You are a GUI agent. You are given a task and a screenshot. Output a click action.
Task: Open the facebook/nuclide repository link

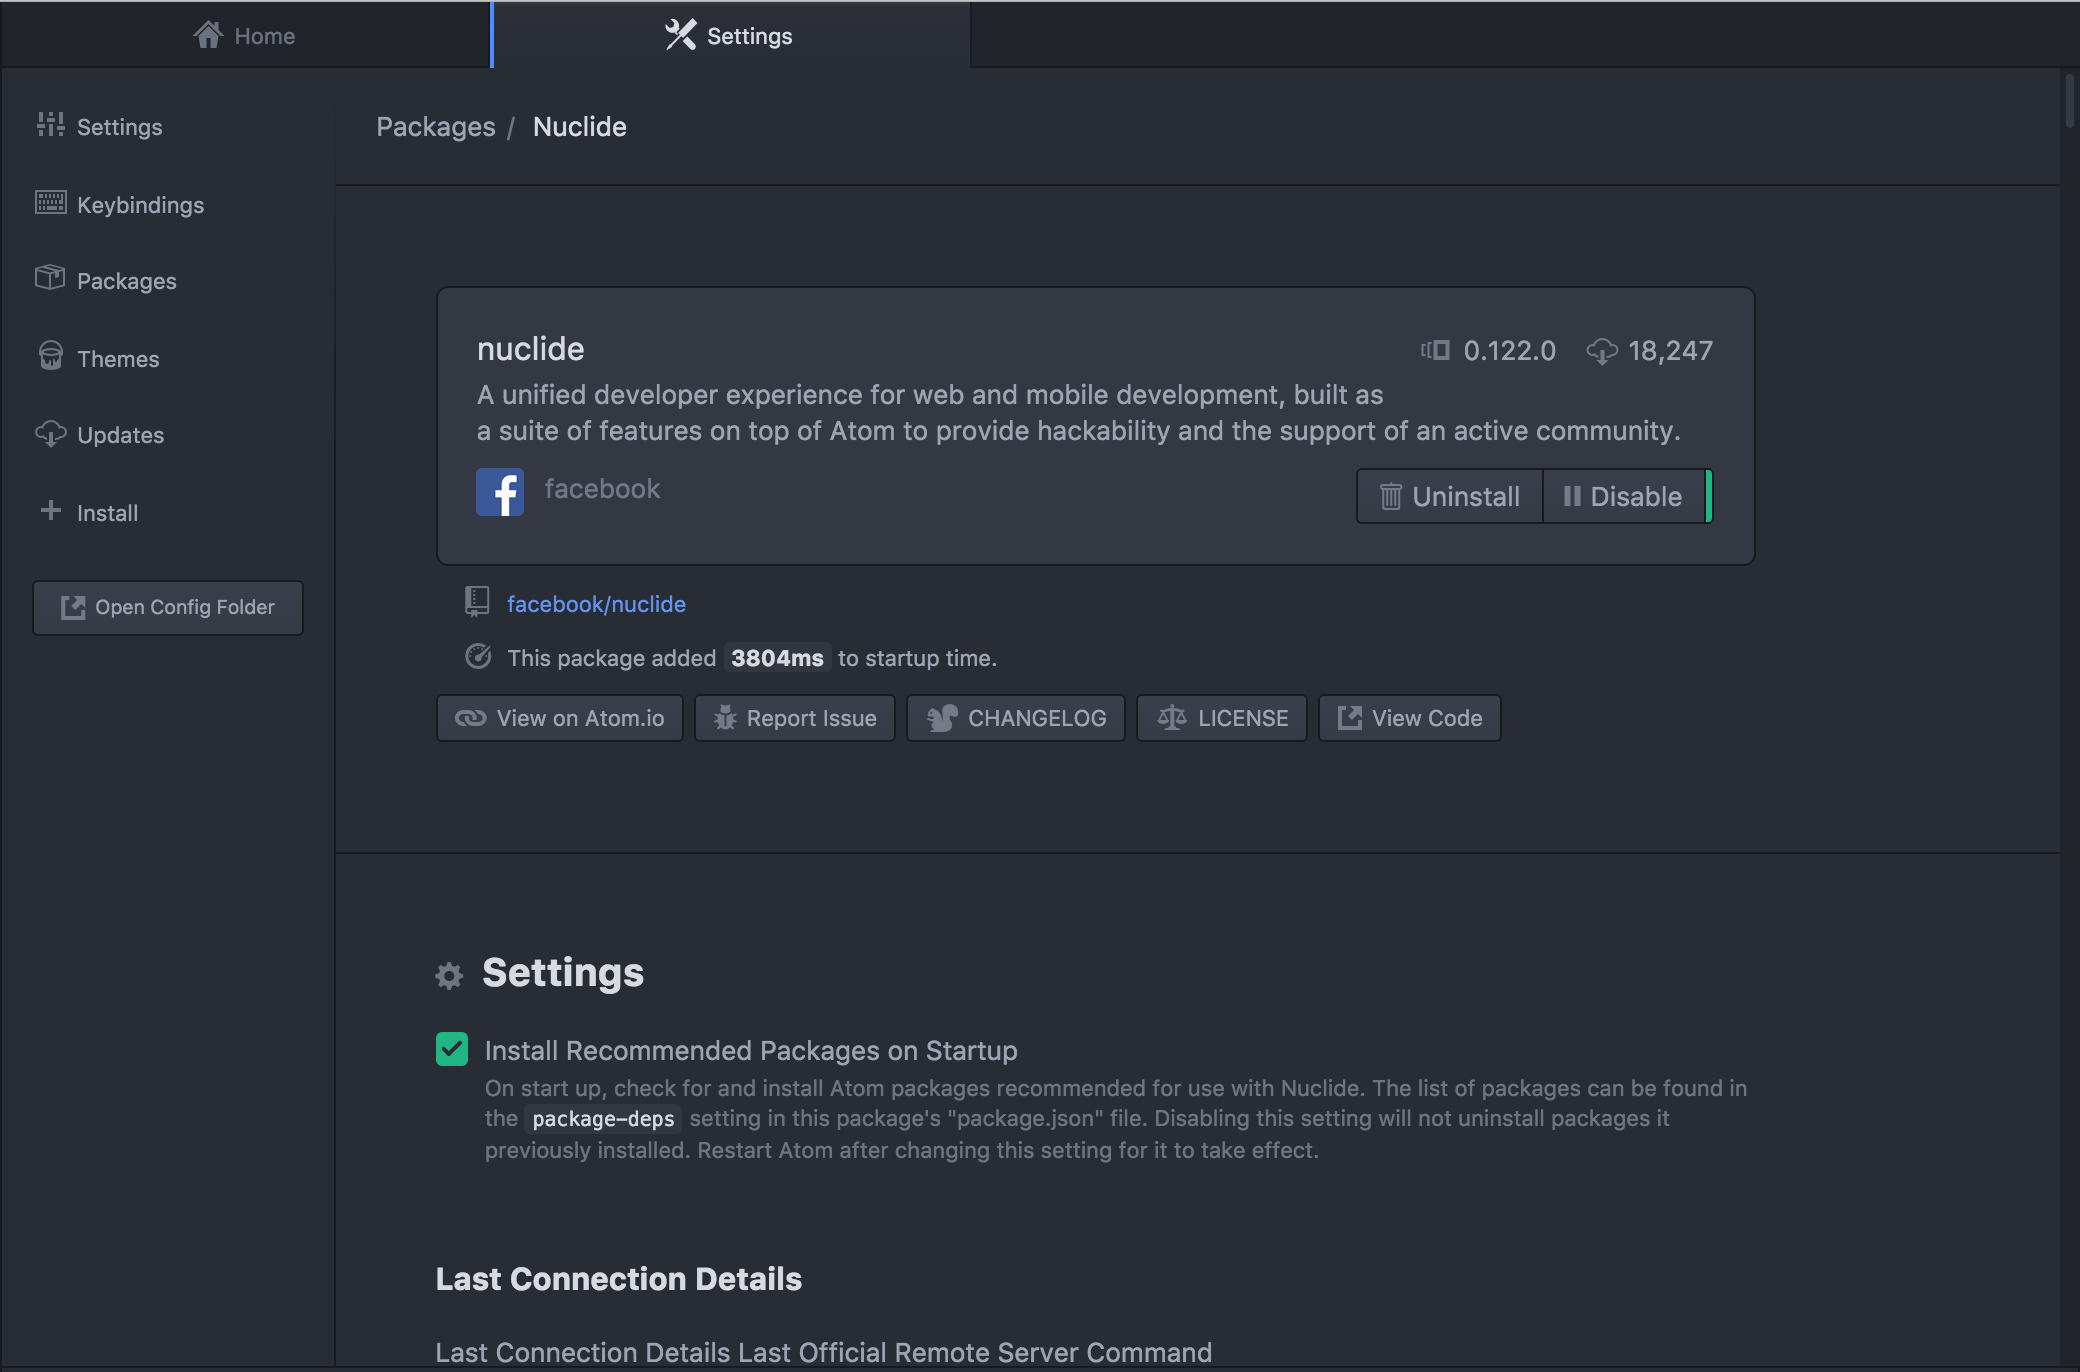pos(596,604)
